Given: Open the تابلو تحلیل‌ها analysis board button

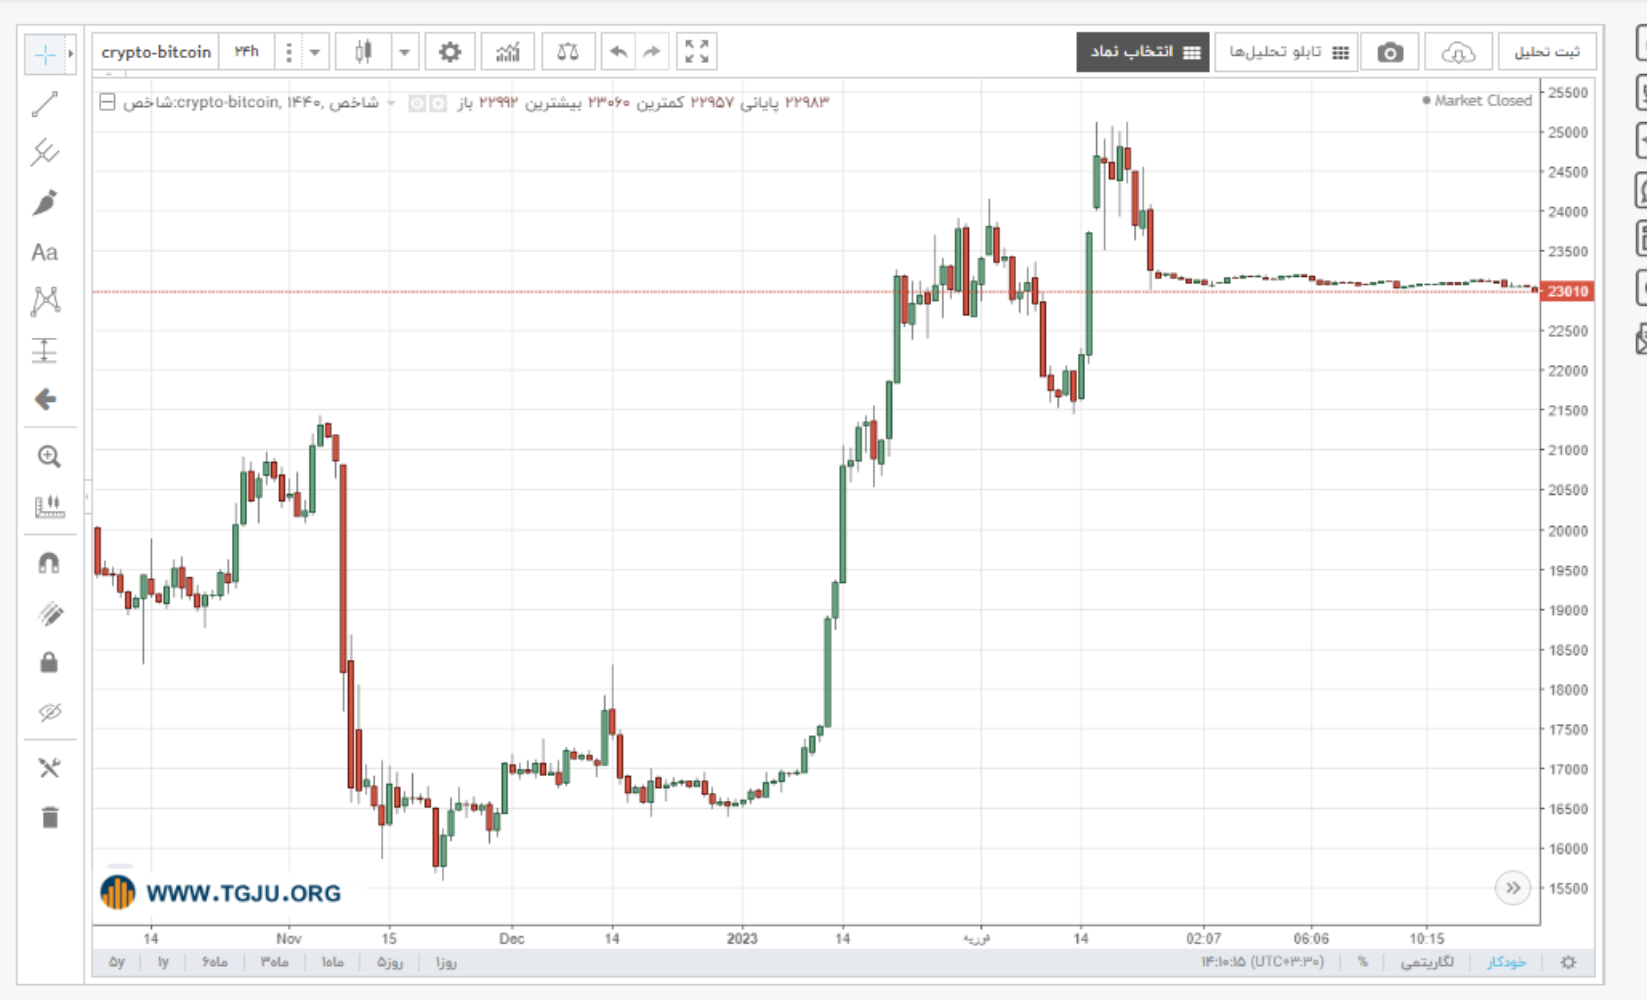Looking at the screenshot, I should 1287,52.
